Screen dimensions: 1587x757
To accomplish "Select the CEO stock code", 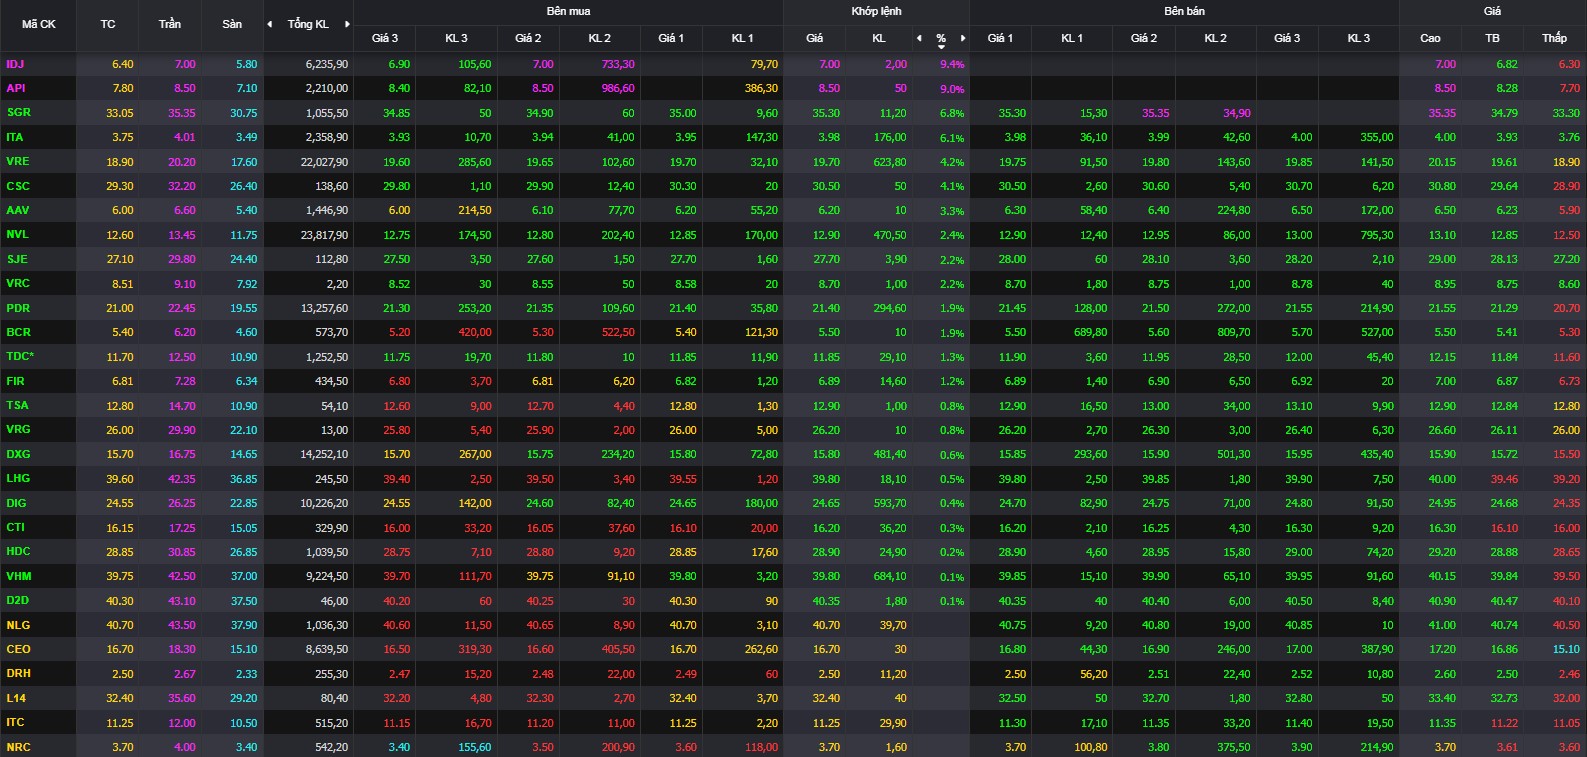I will pos(18,649).
